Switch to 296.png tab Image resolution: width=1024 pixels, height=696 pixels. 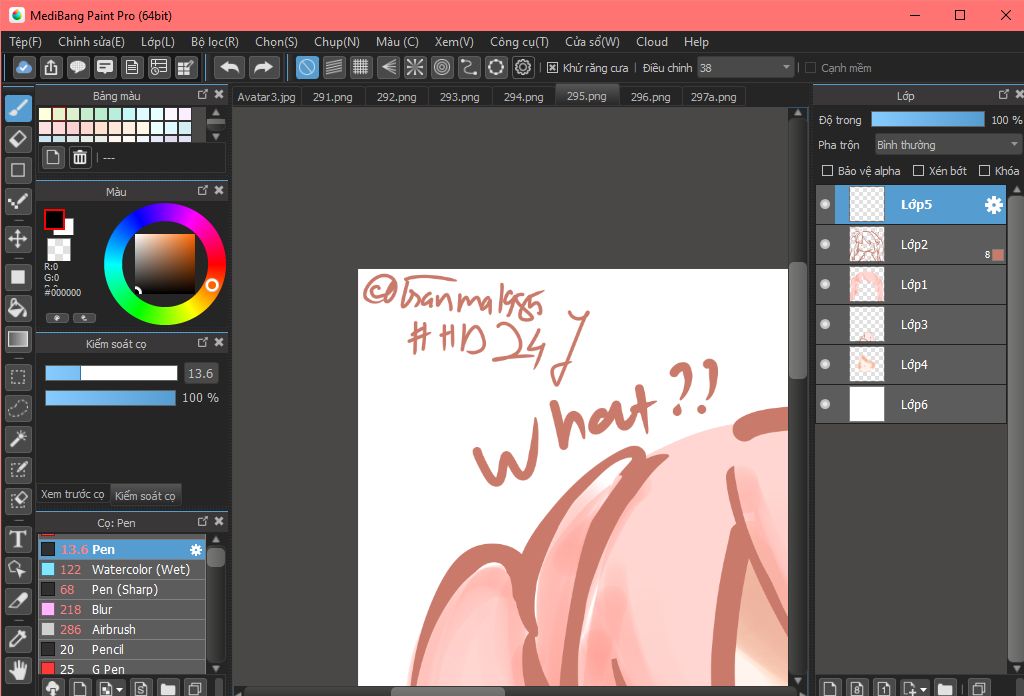click(650, 97)
